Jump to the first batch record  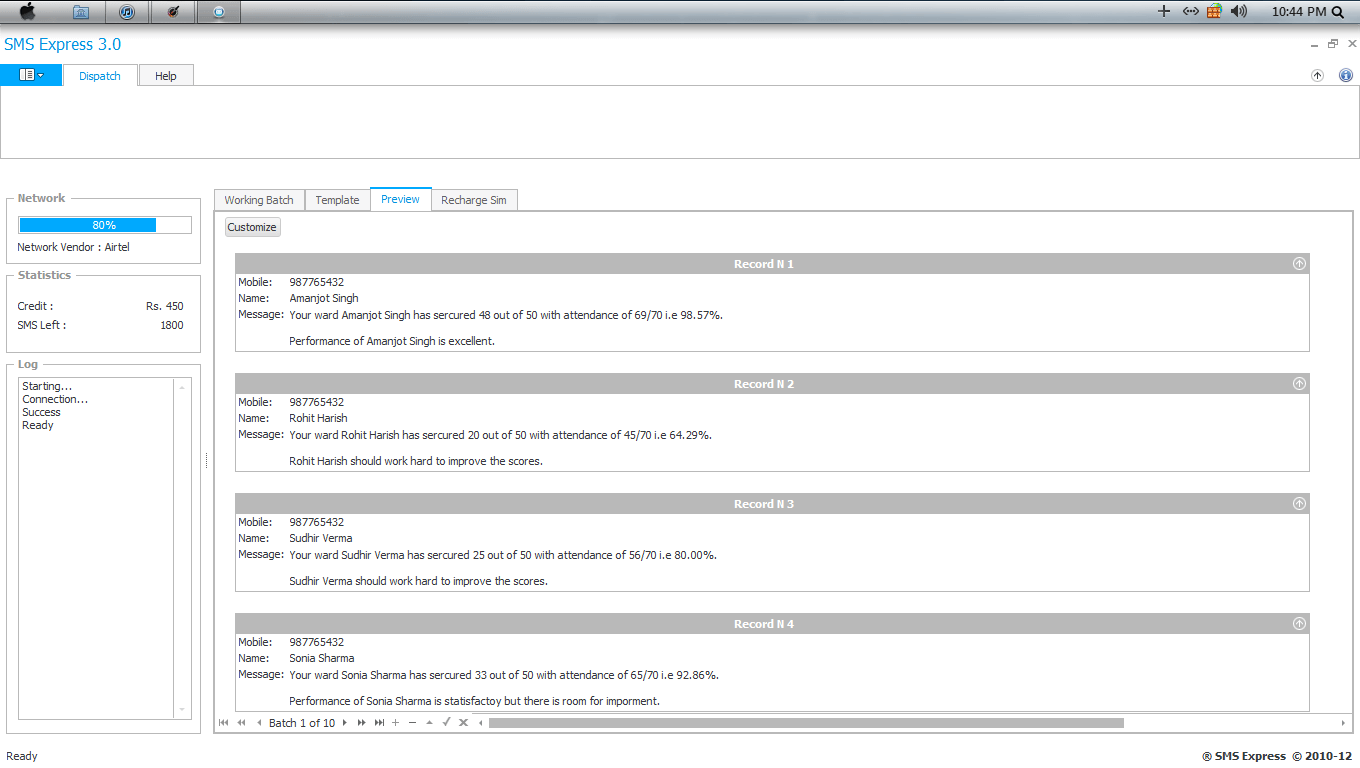223,723
